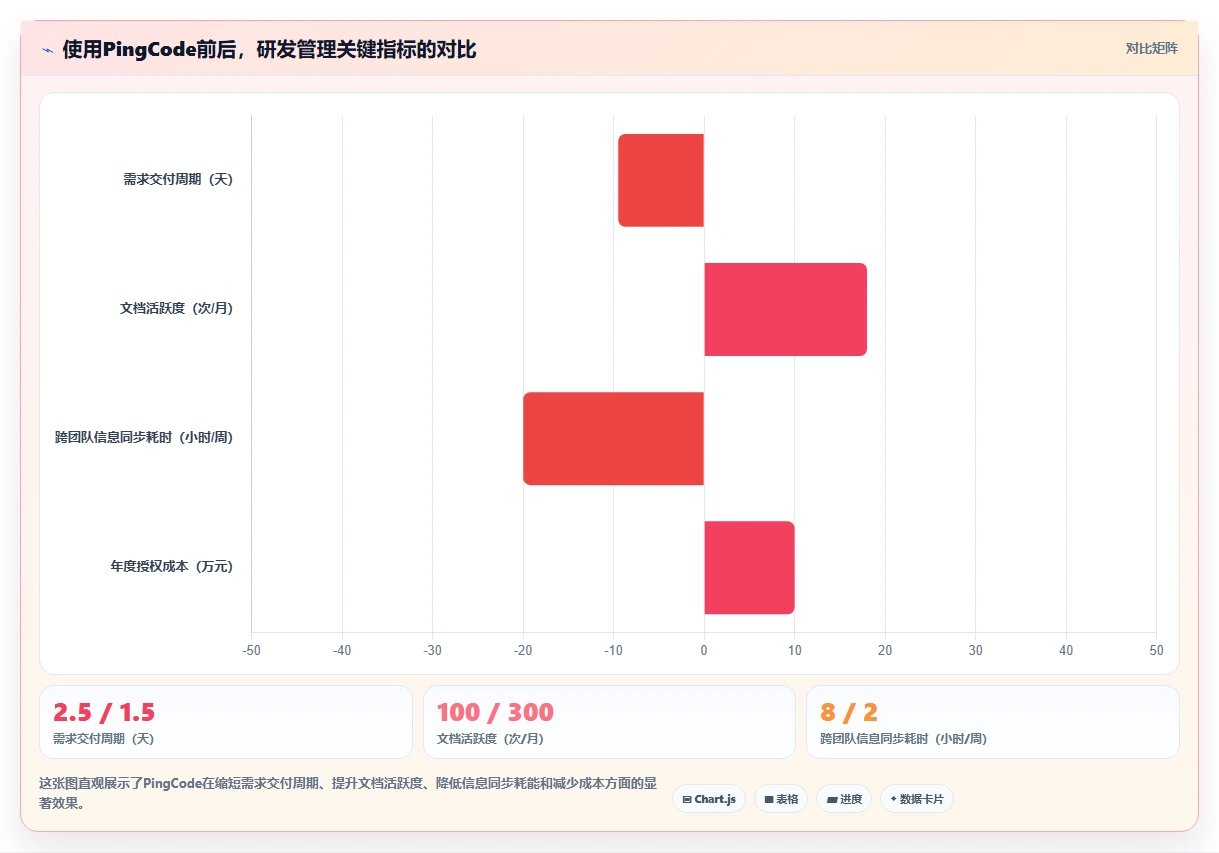Screen dimensions: 1219x853
Task: Click the 文档活跃度（次/月） axis label
Action: pos(176,309)
